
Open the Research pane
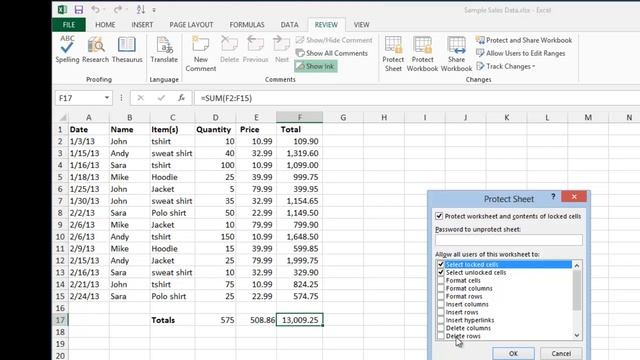(96, 49)
